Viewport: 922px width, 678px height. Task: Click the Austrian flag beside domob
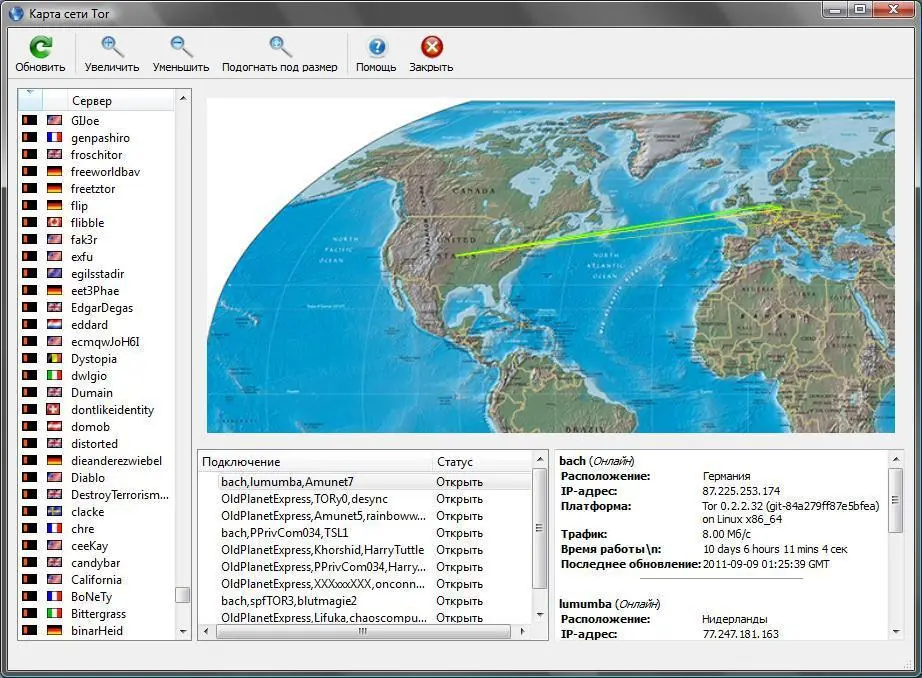point(54,426)
